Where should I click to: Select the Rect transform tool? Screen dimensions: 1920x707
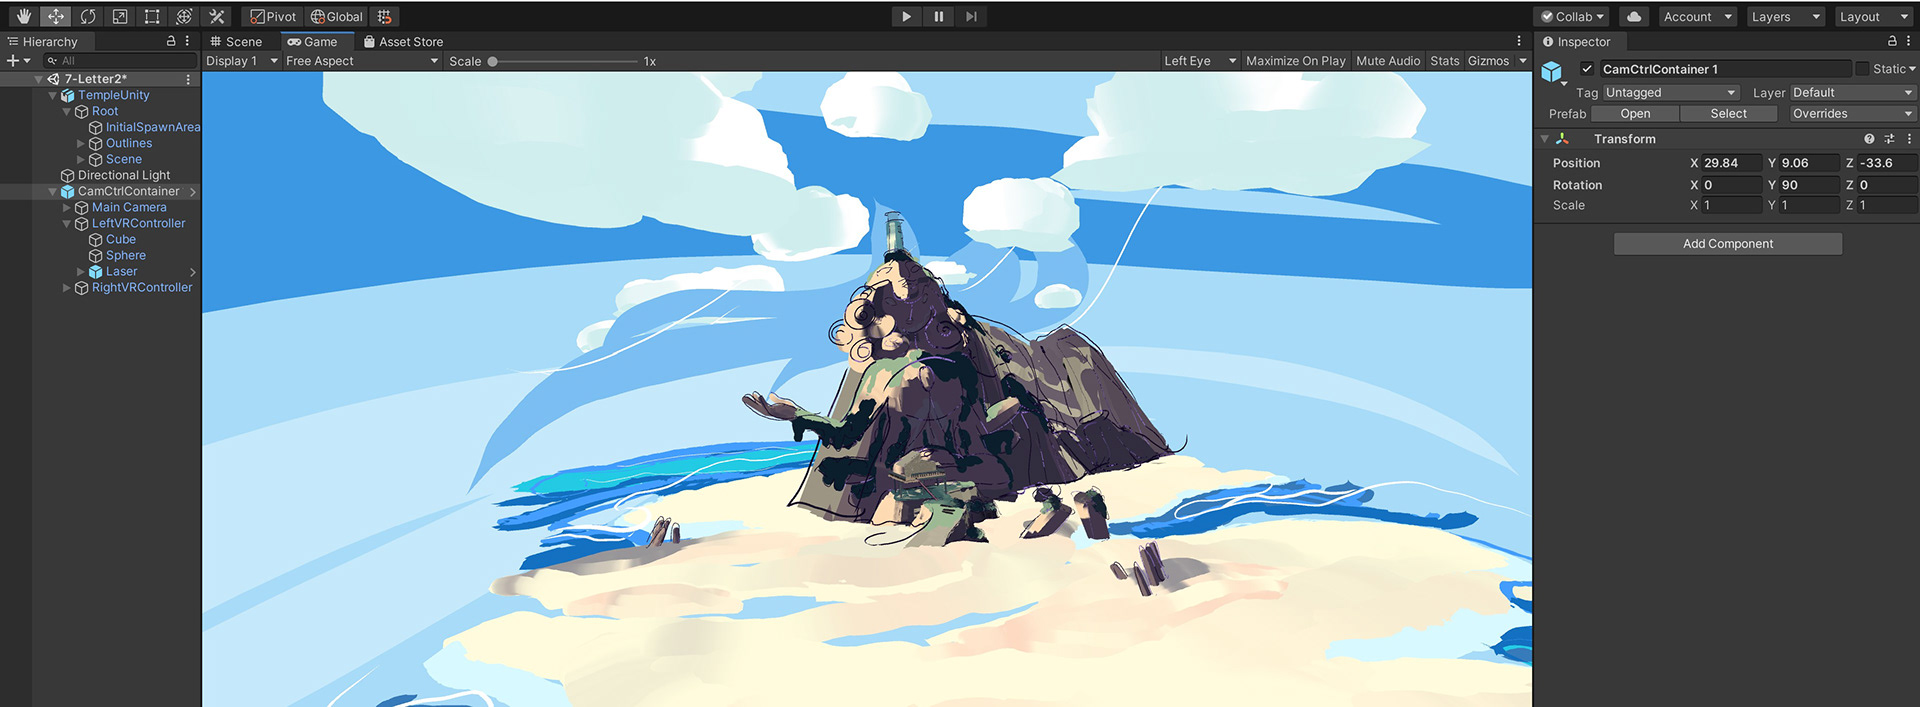tap(152, 16)
